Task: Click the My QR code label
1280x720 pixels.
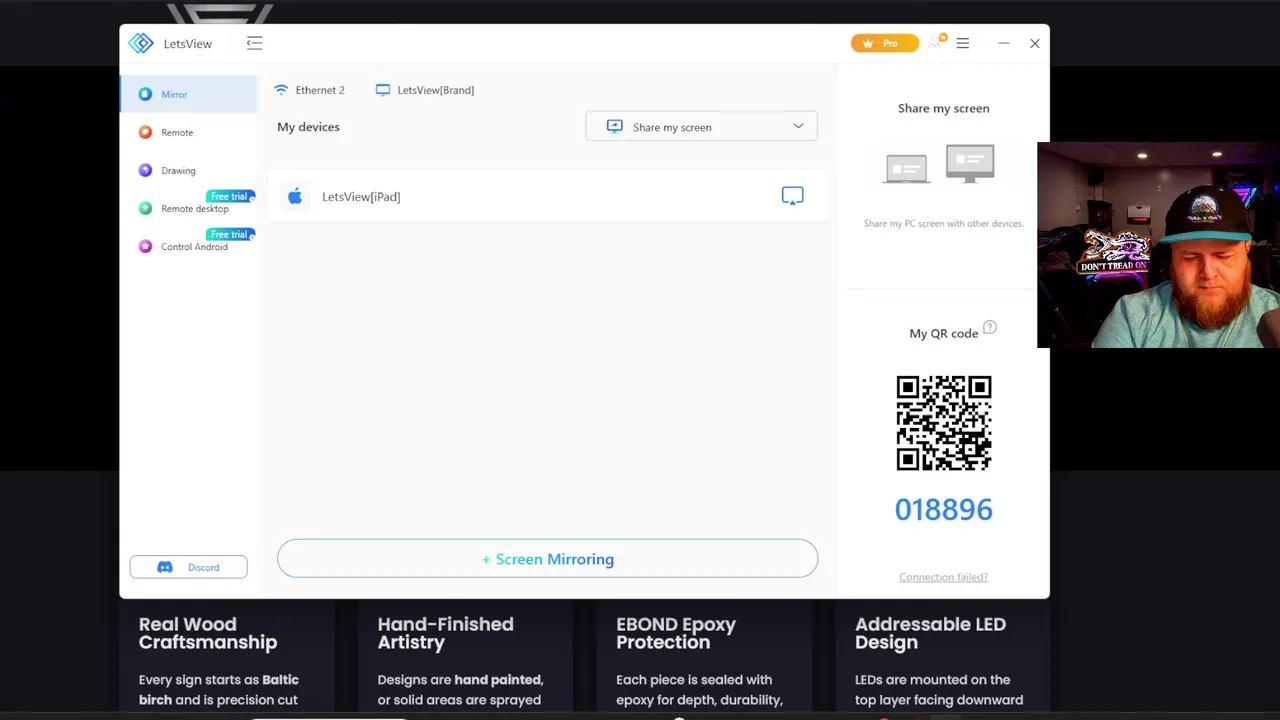Action: point(944,333)
